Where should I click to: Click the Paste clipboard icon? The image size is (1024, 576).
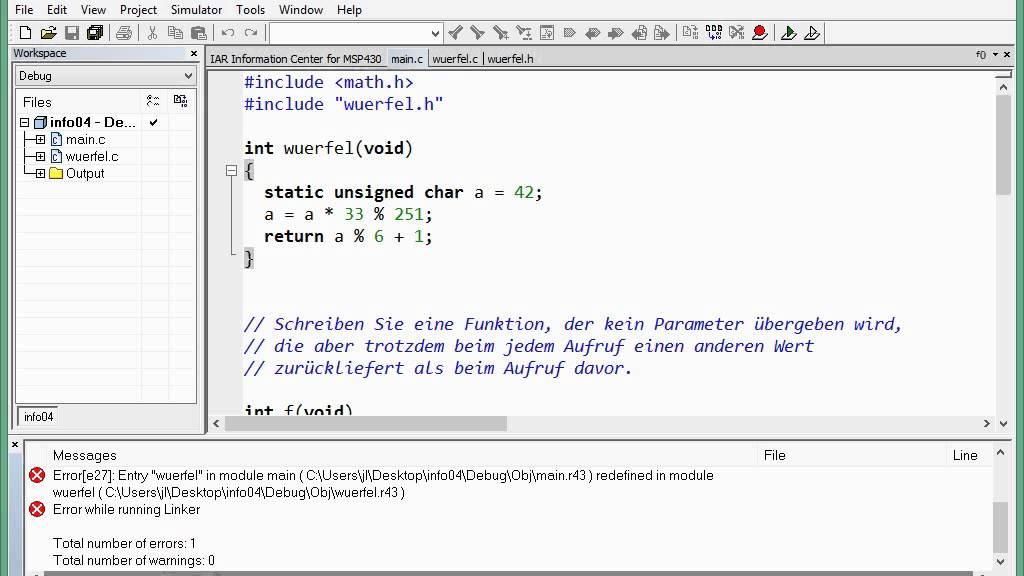click(x=199, y=33)
